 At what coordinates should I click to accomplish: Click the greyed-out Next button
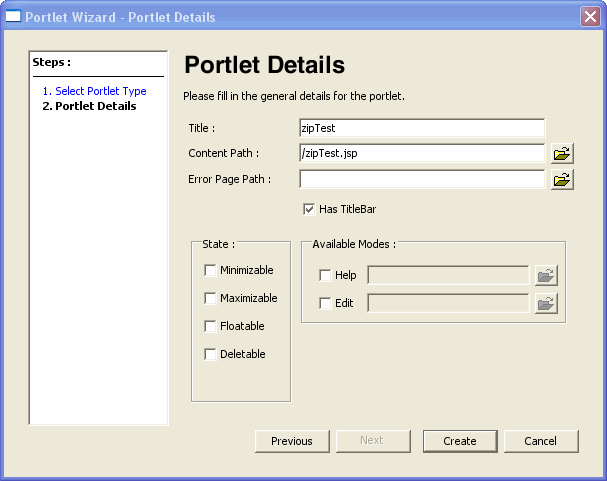pos(373,441)
